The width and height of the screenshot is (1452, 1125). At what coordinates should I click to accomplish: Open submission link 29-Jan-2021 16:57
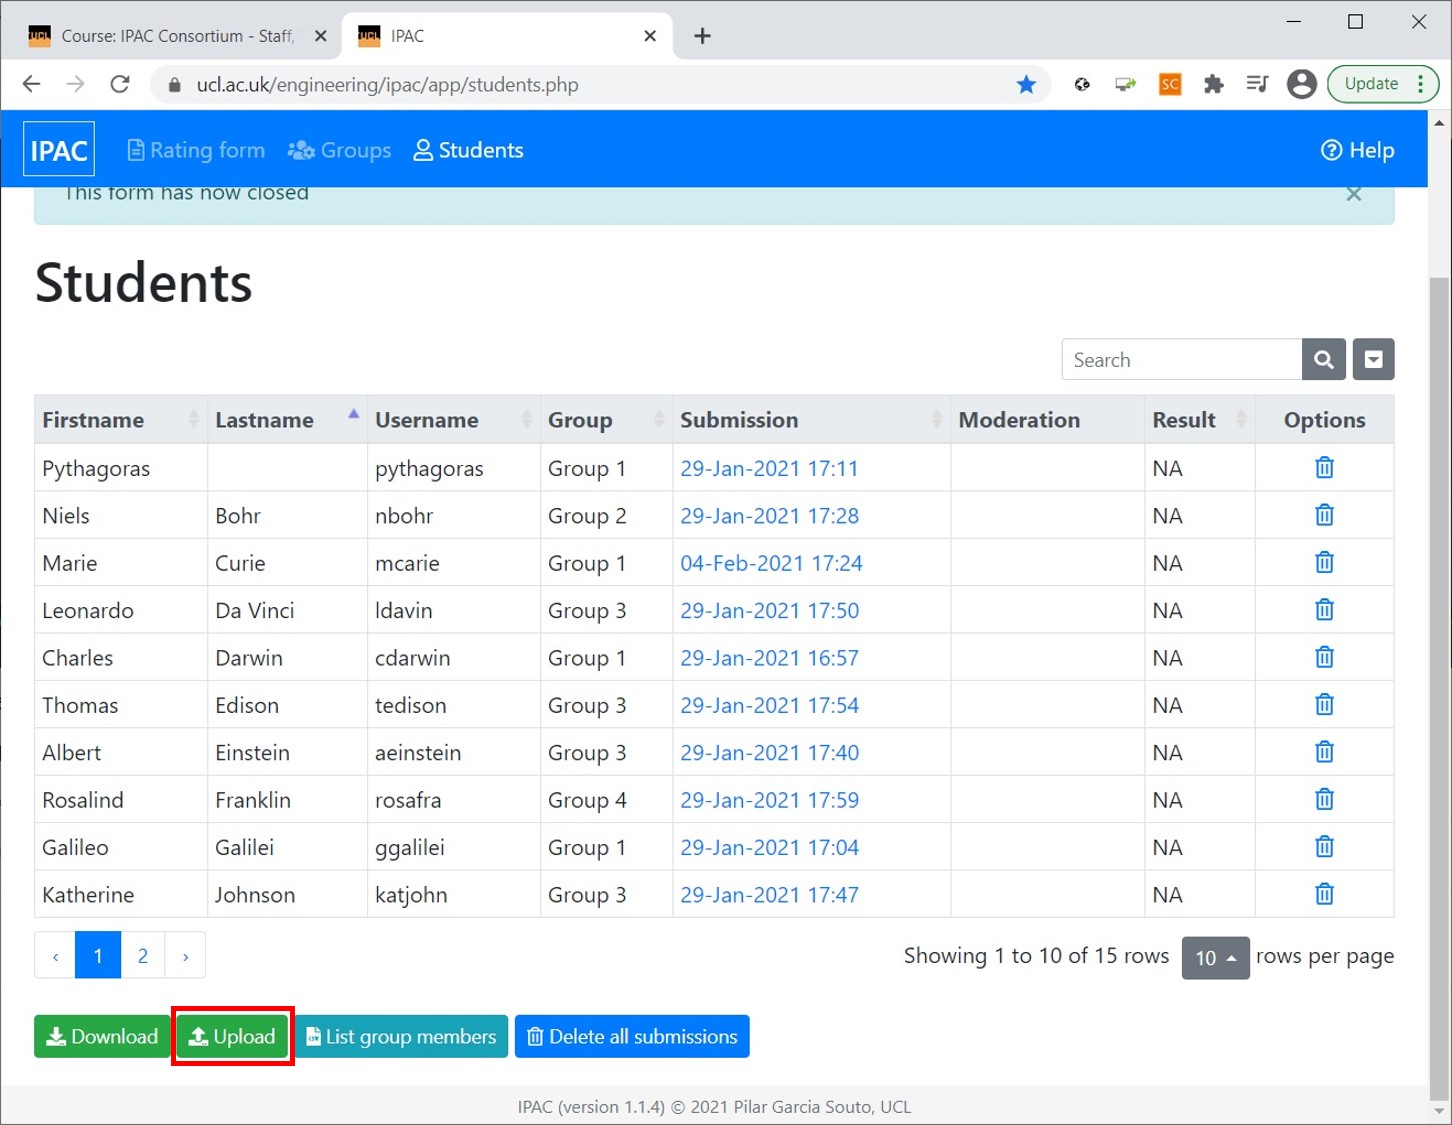click(x=769, y=658)
